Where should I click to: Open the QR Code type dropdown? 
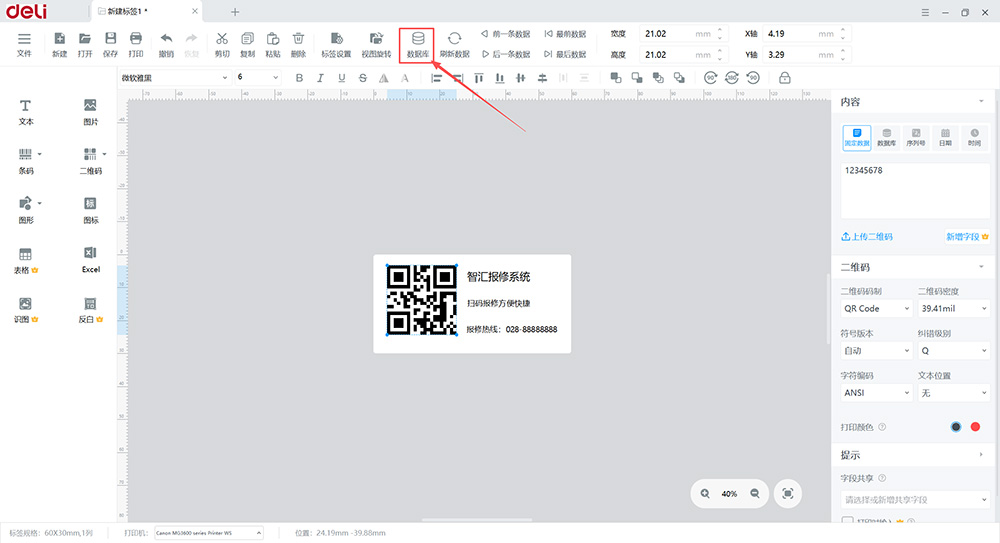tap(876, 308)
